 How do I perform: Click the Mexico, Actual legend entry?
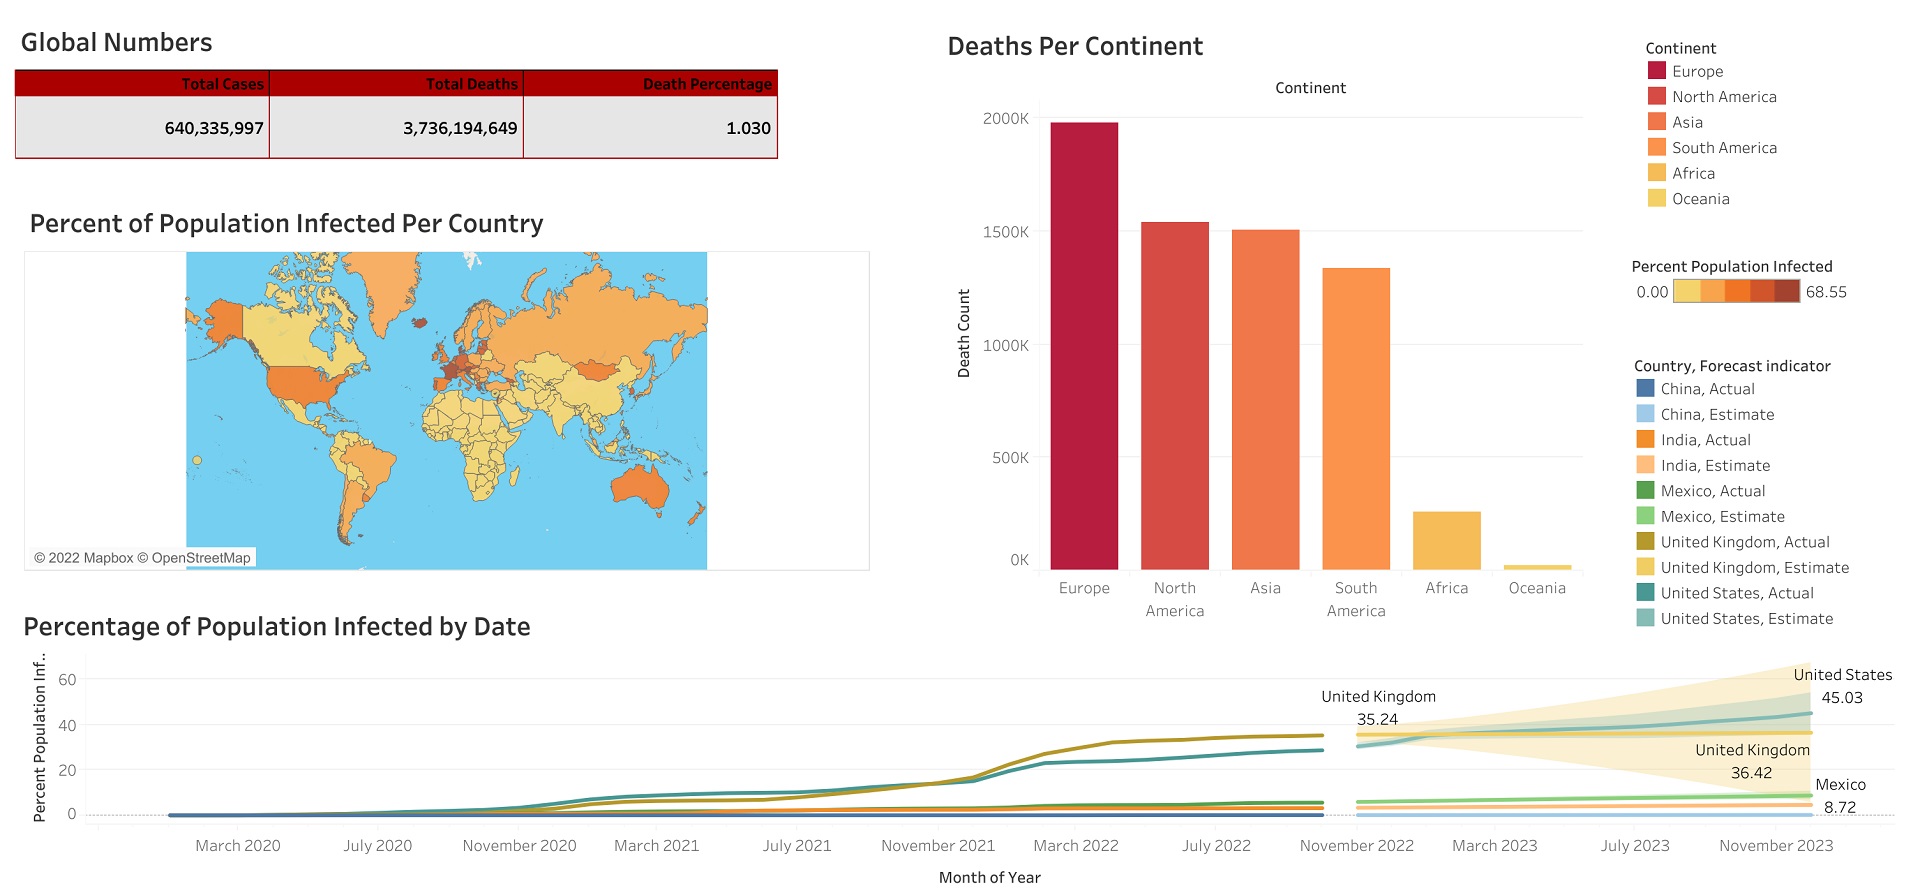[x=1712, y=491]
